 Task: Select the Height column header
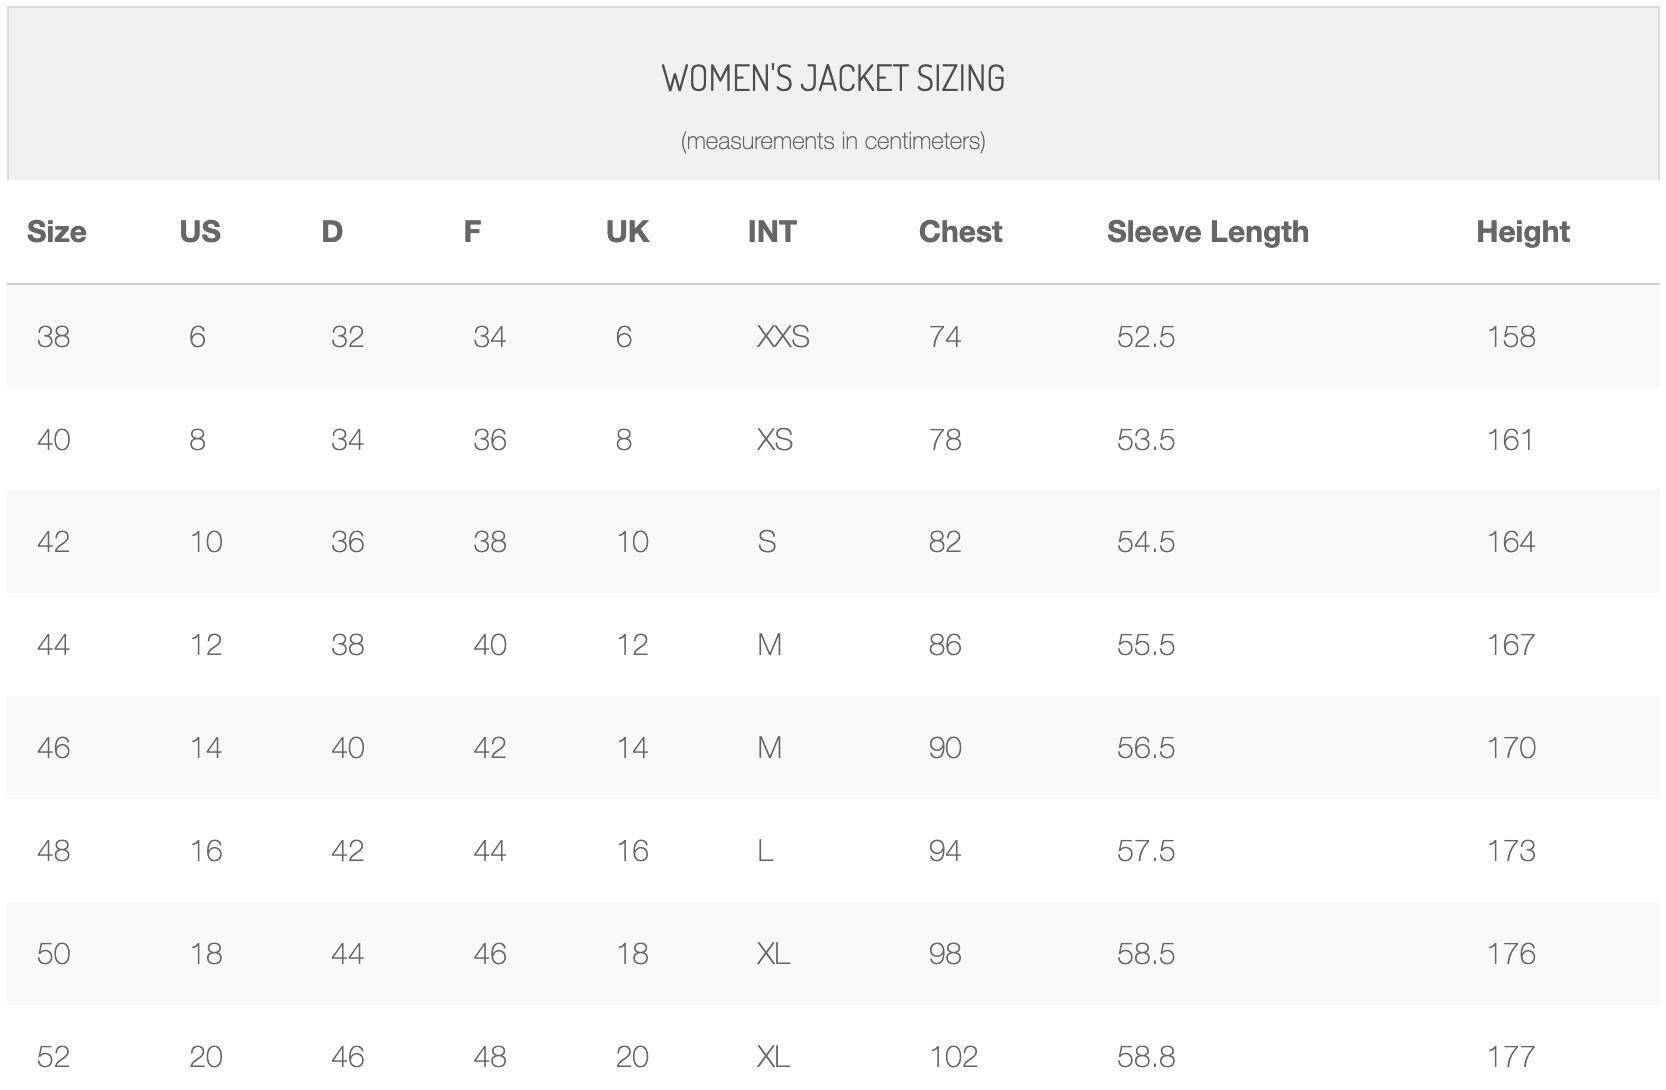pos(1522,232)
